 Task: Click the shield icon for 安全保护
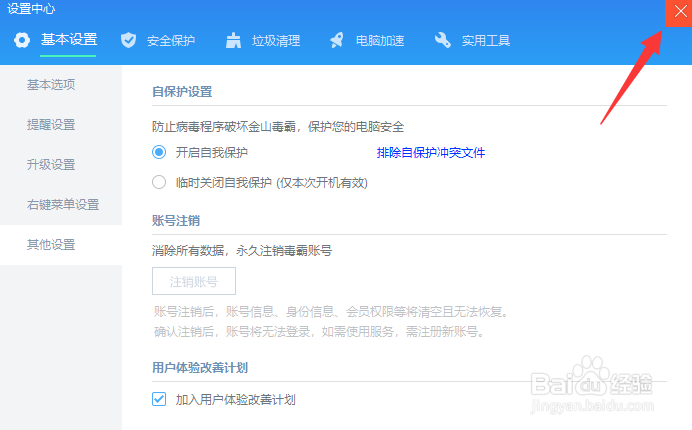point(128,40)
